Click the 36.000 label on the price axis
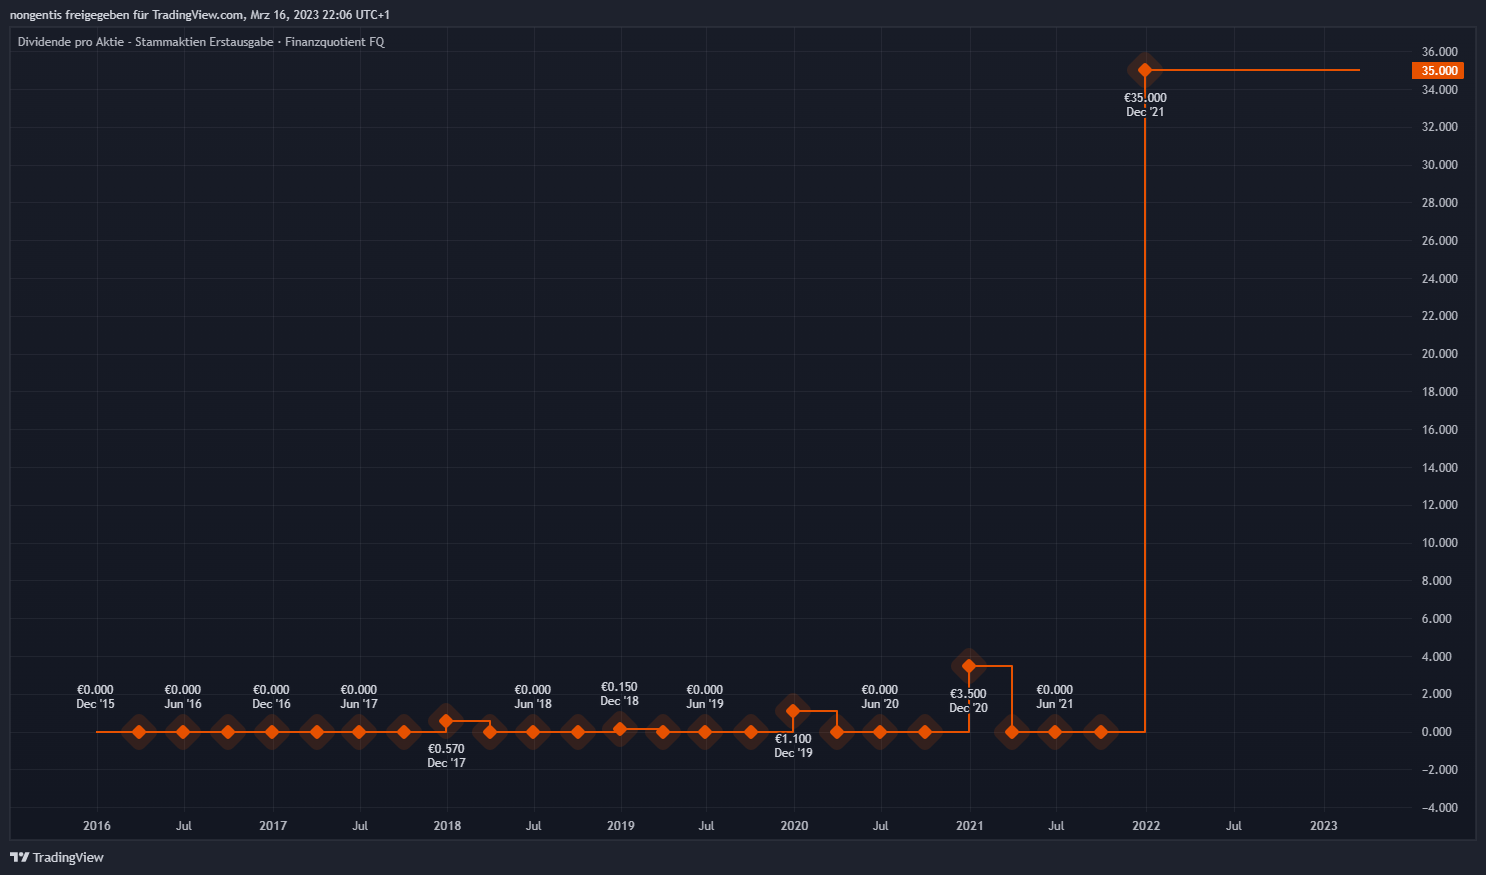Screen dimensions: 1486x875 [1439, 52]
